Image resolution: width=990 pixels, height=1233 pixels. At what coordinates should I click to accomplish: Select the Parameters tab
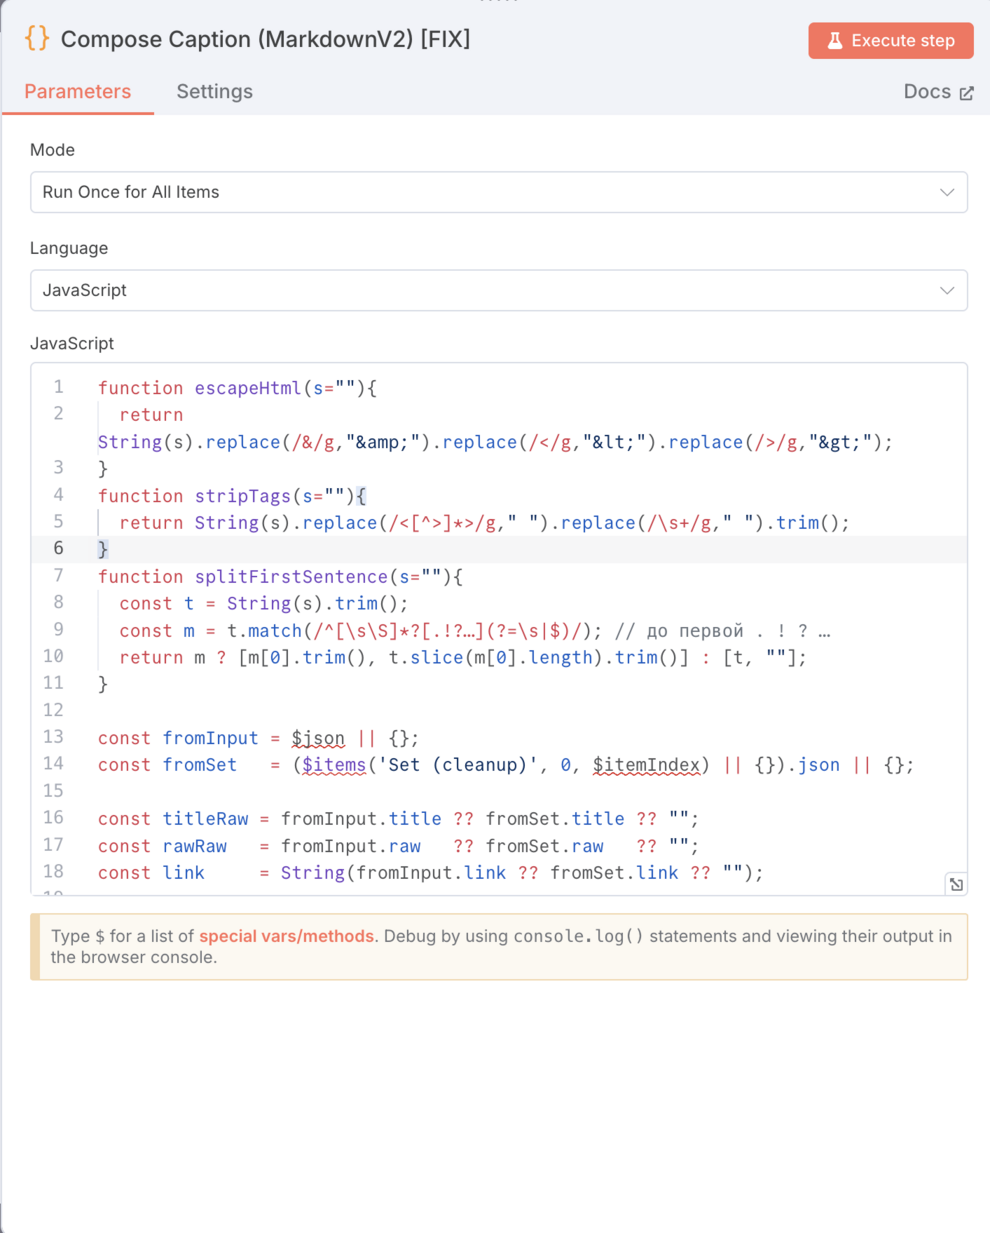pos(78,92)
